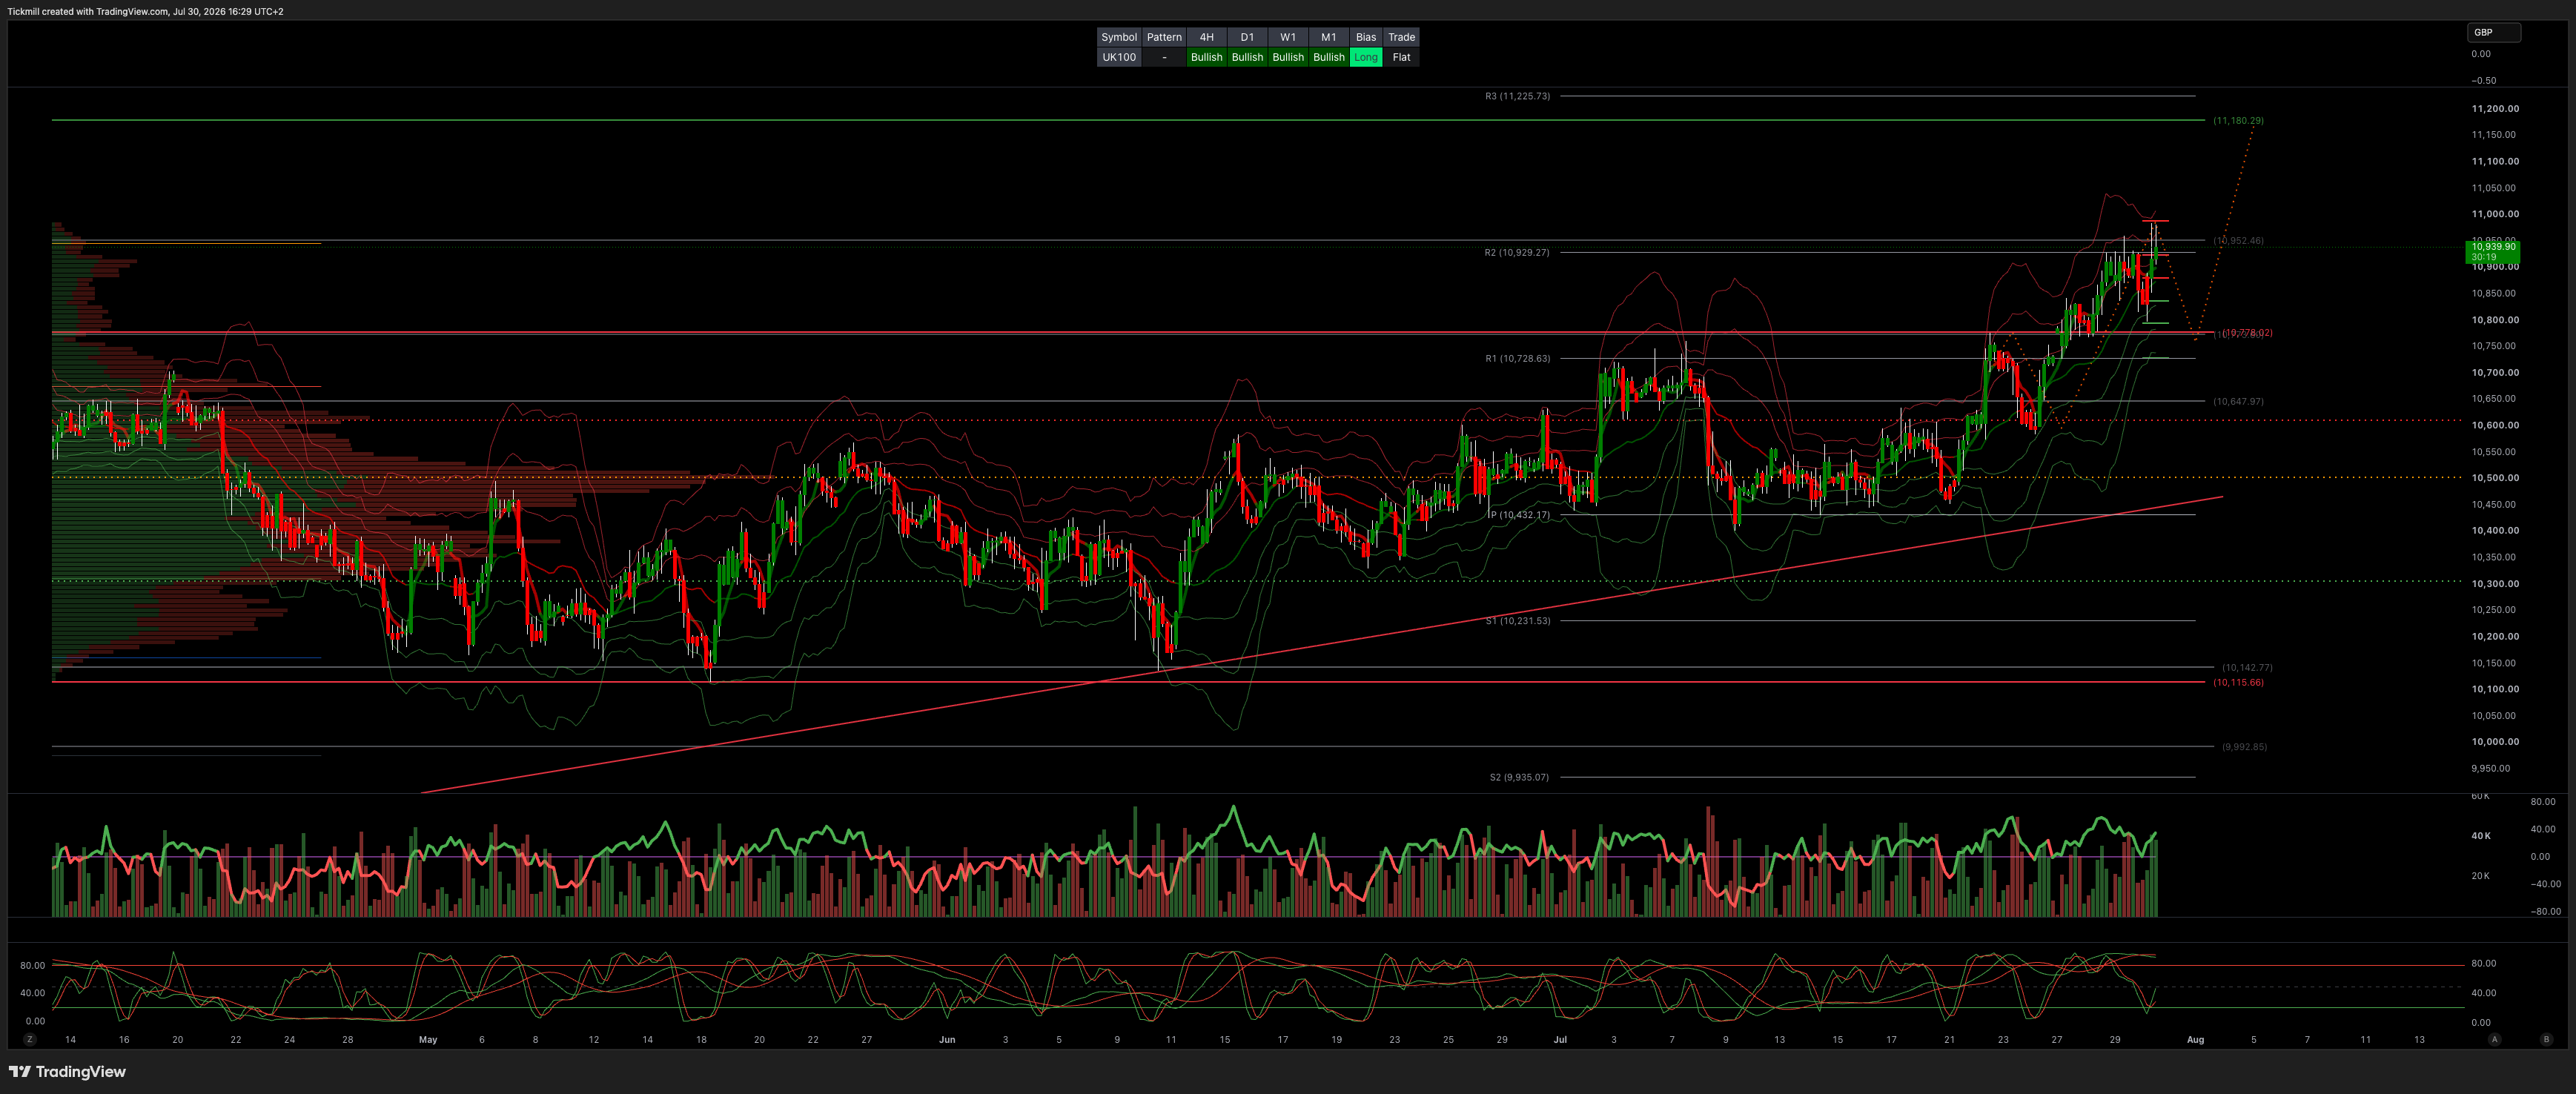Click the Jul marker on the time axis

point(1560,1039)
